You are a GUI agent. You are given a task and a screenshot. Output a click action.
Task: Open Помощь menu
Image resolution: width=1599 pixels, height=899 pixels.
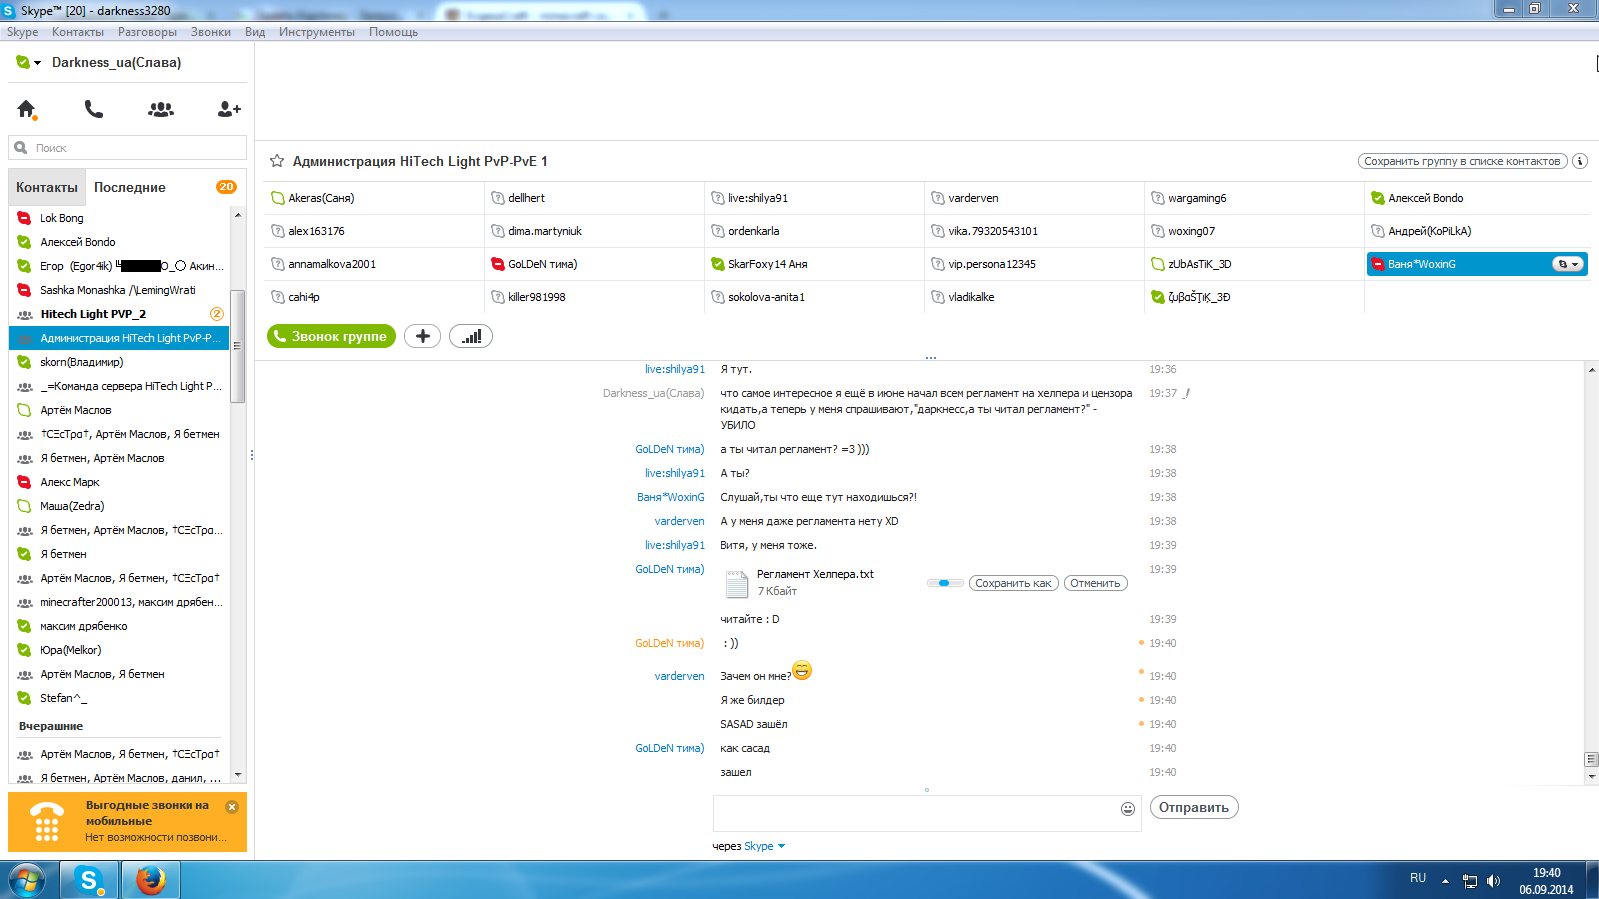pyautogui.click(x=393, y=32)
